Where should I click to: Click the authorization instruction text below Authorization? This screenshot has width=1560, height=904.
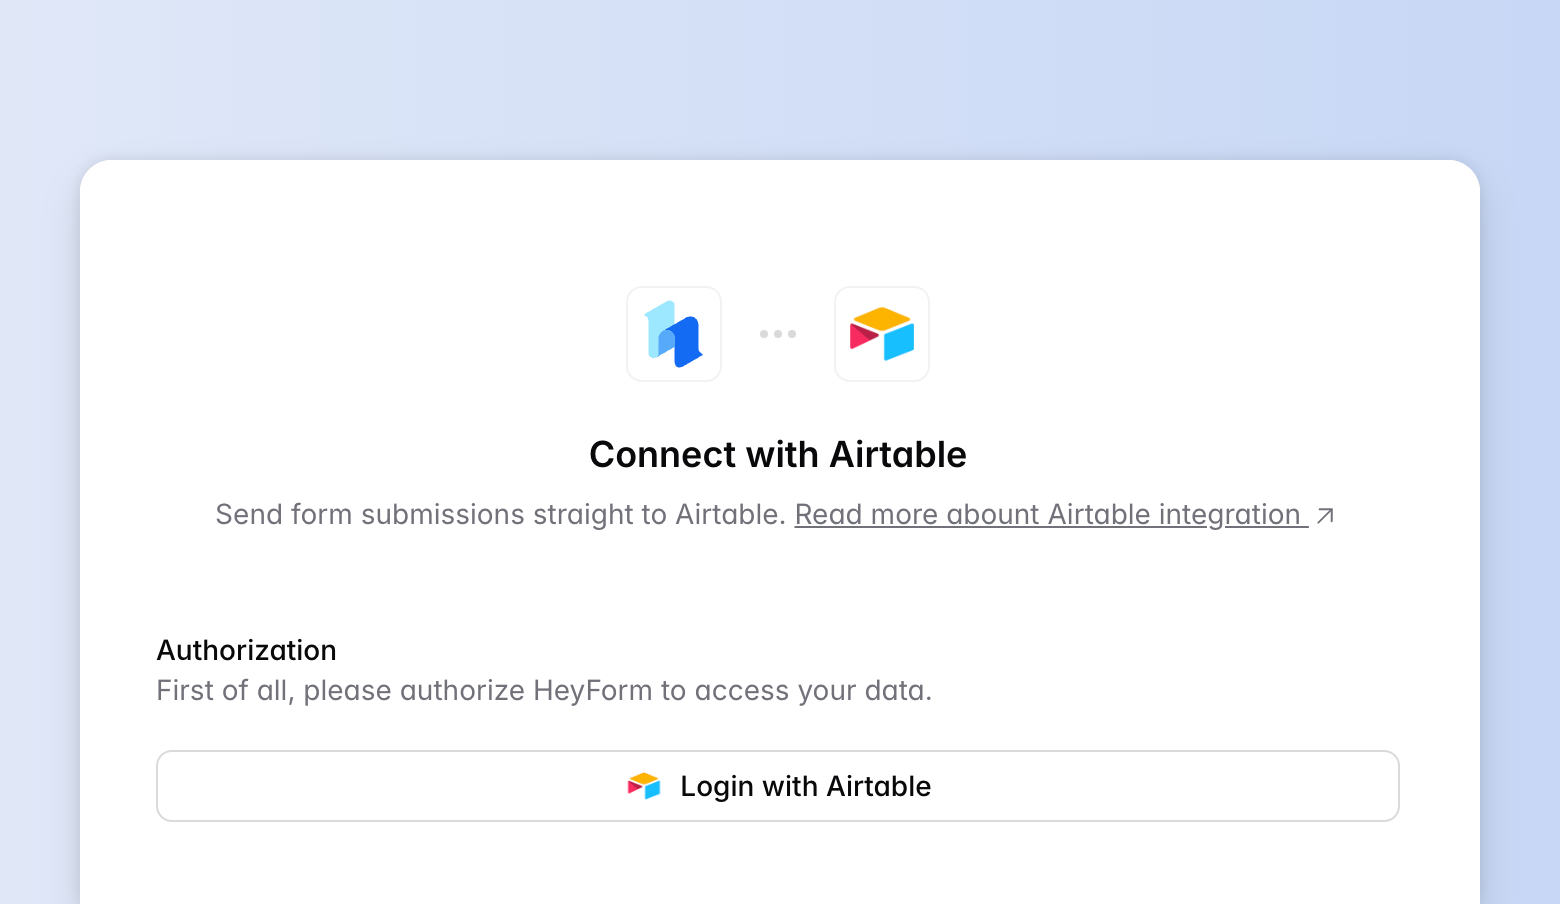coord(543,690)
